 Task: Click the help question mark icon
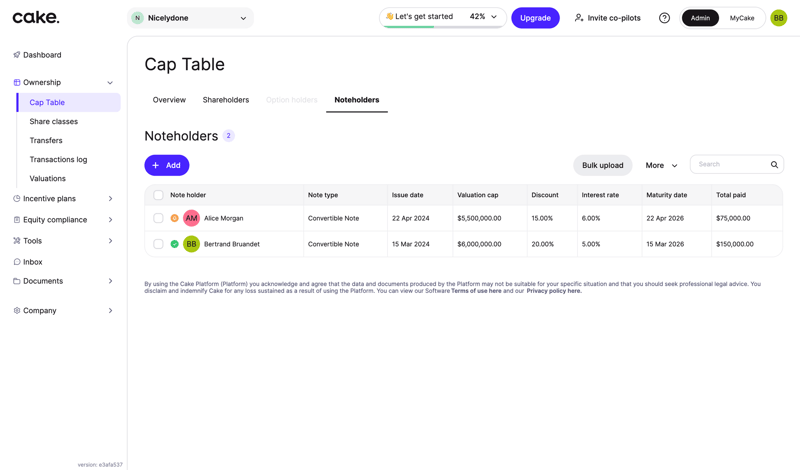664,18
